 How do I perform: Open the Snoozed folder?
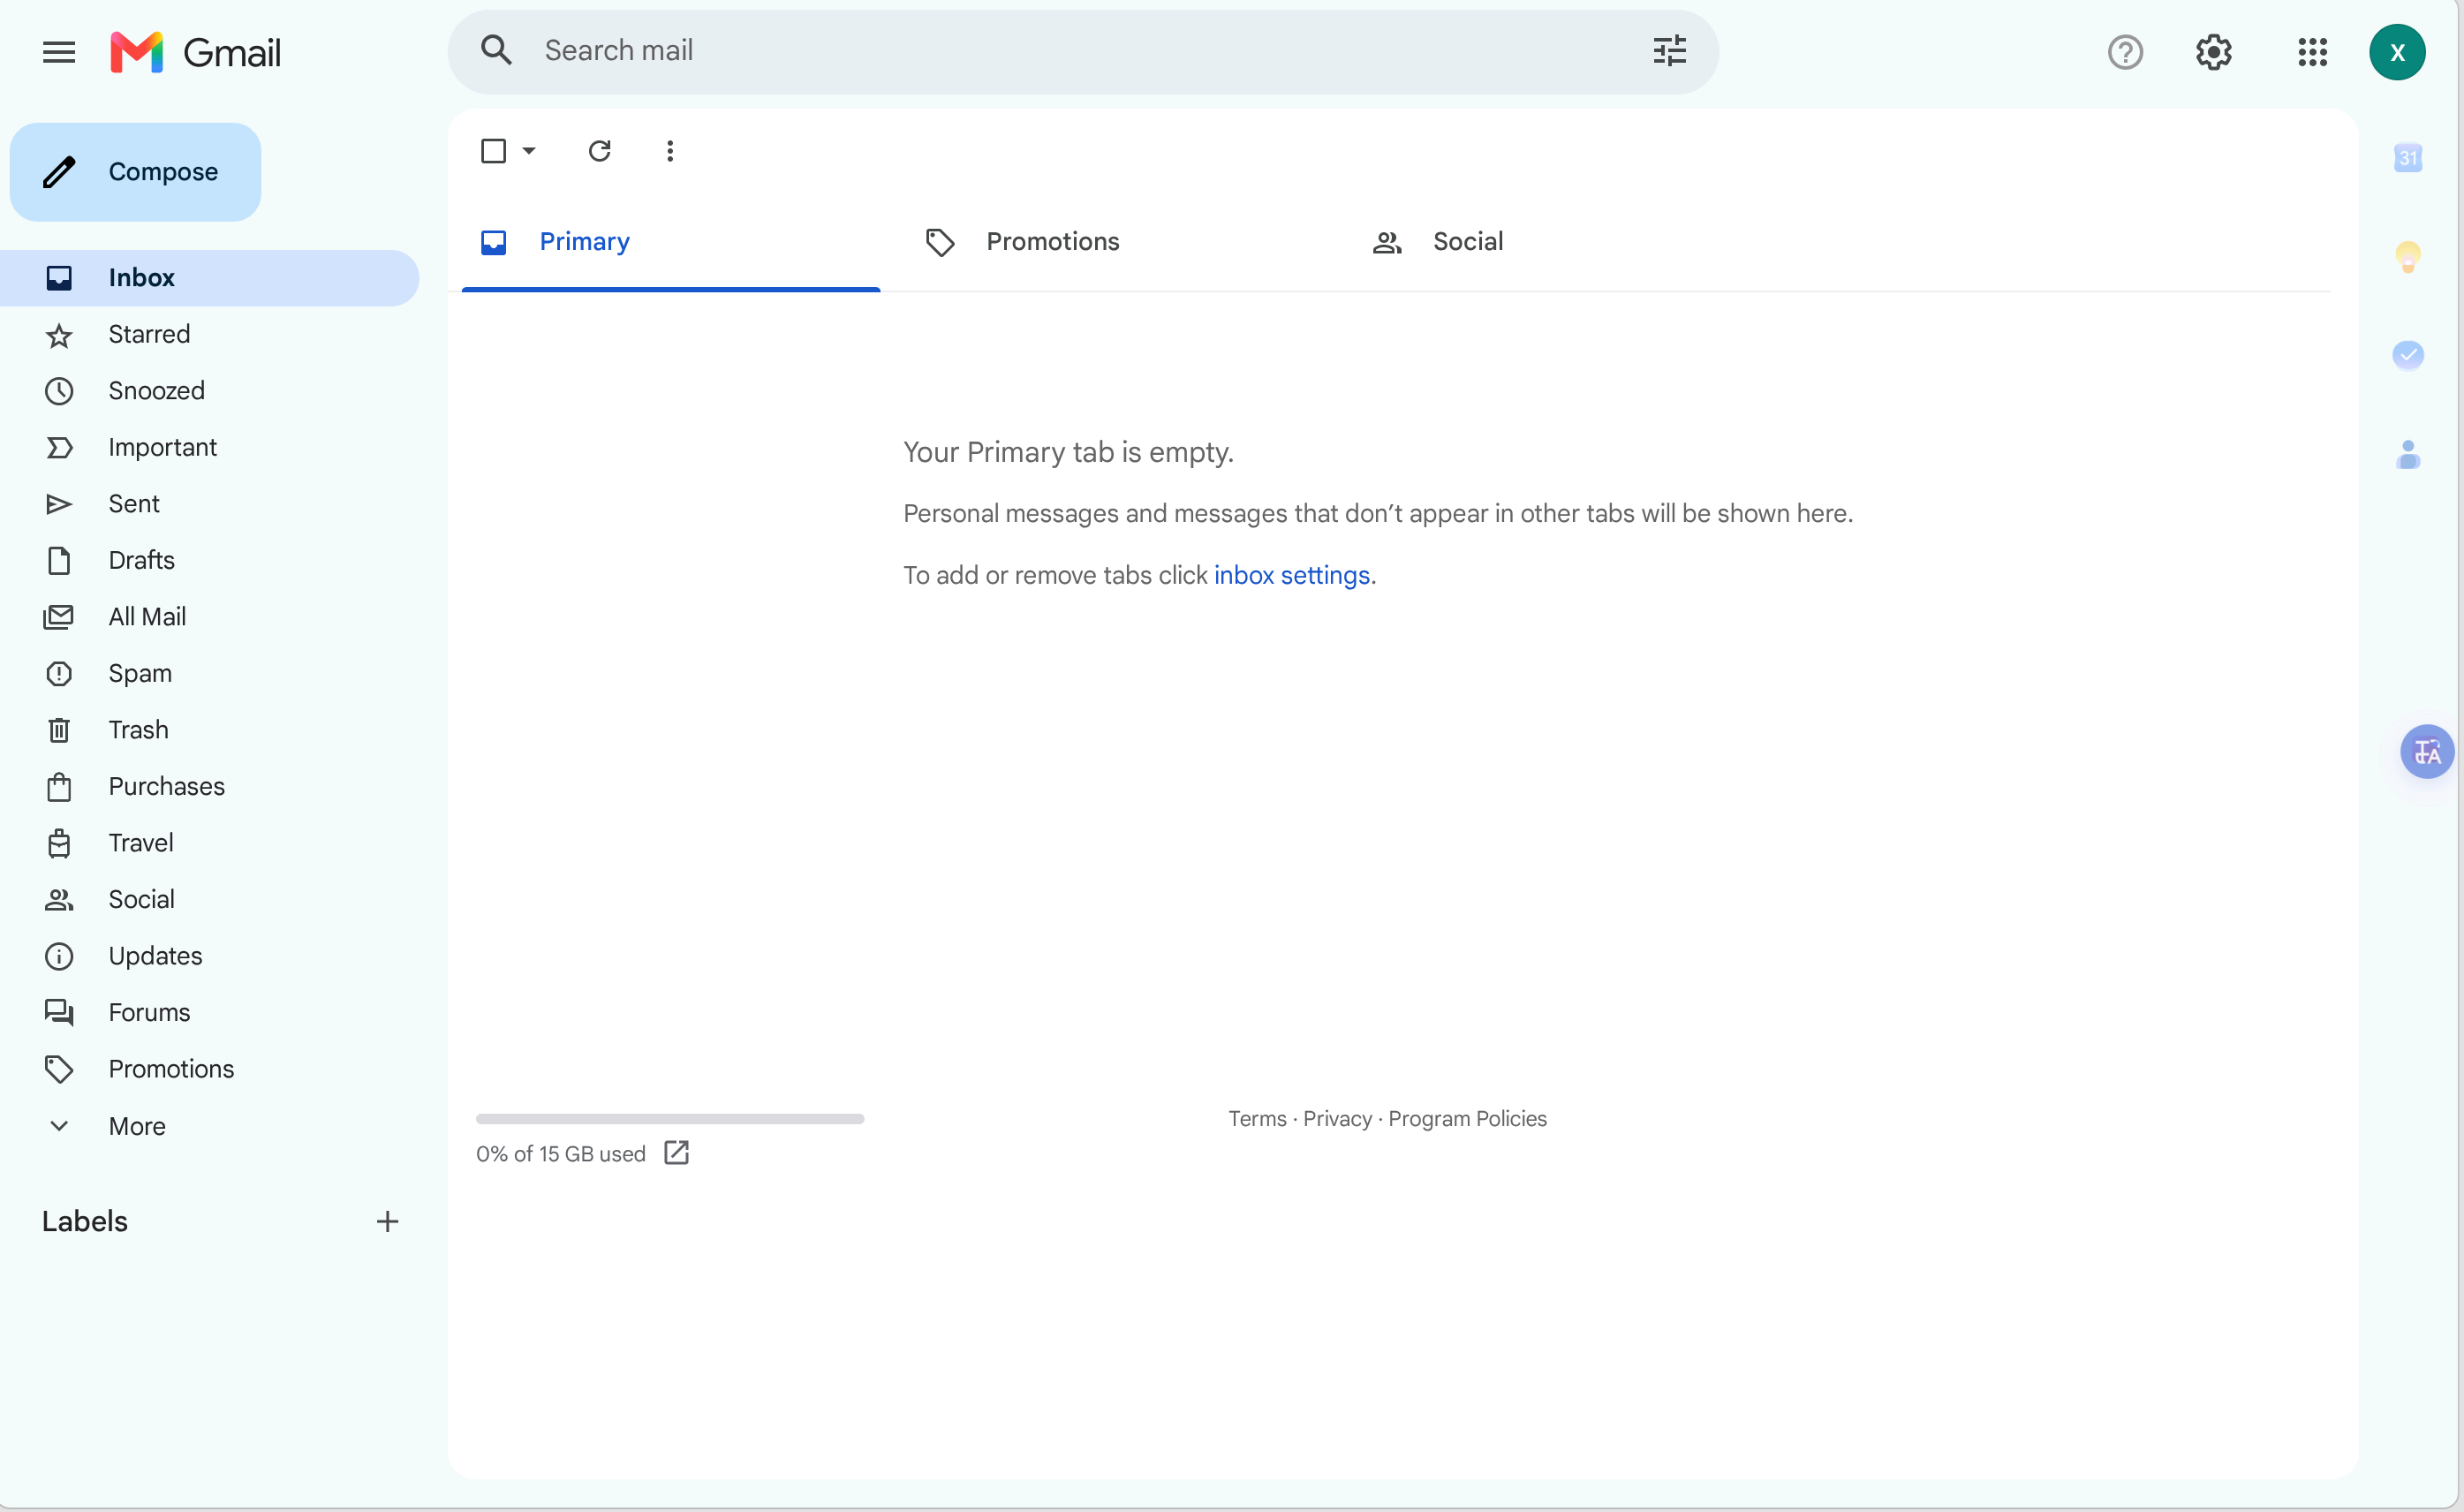210,391
